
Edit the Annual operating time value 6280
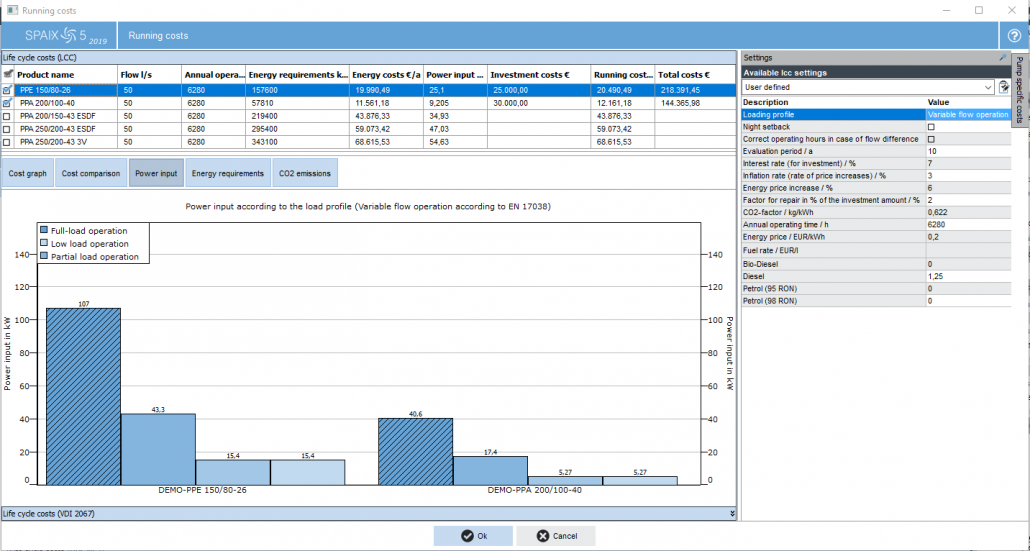point(968,225)
